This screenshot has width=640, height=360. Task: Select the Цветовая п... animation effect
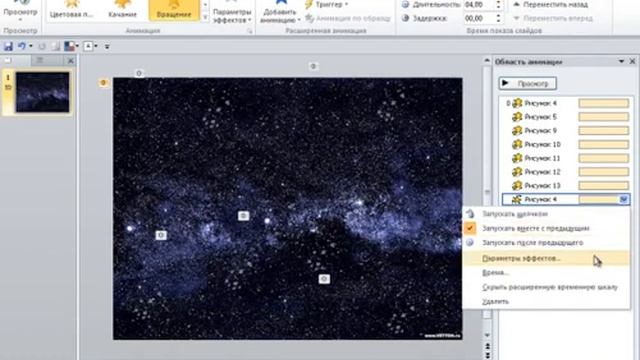71,10
